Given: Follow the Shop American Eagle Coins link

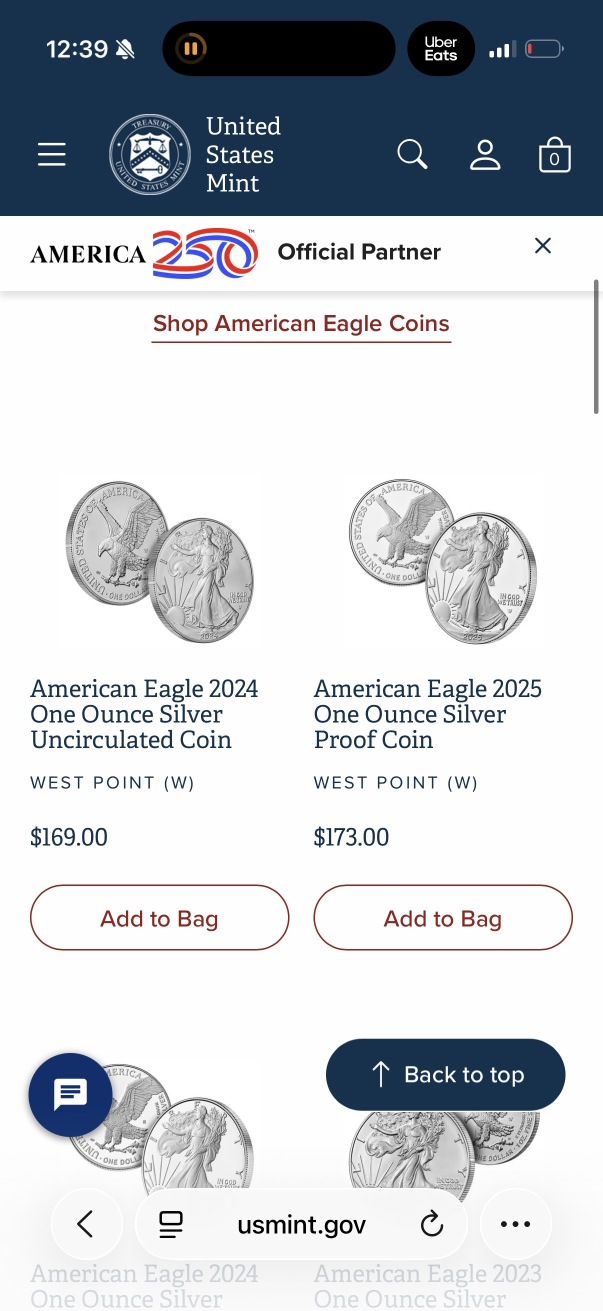Looking at the screenshot, I should point(301,324).
